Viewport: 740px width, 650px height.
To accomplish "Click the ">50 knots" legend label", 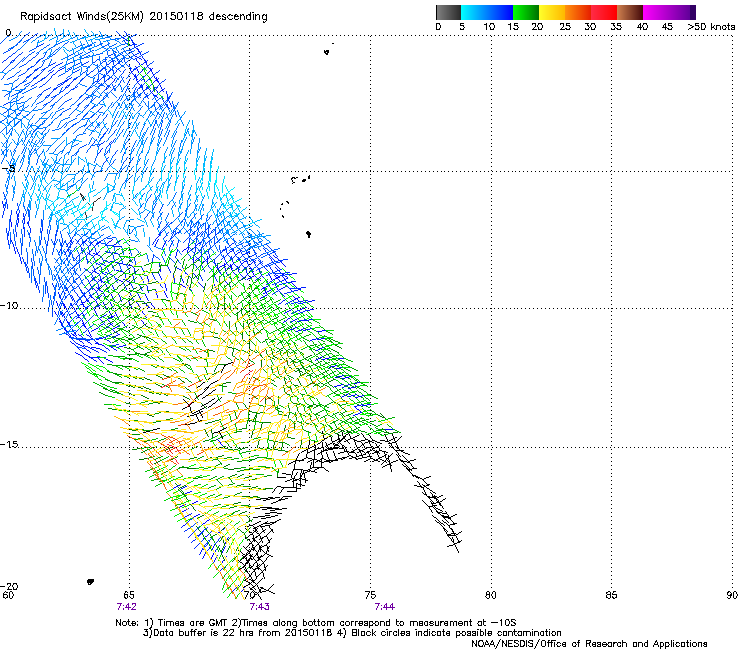I will coord(711,27).
